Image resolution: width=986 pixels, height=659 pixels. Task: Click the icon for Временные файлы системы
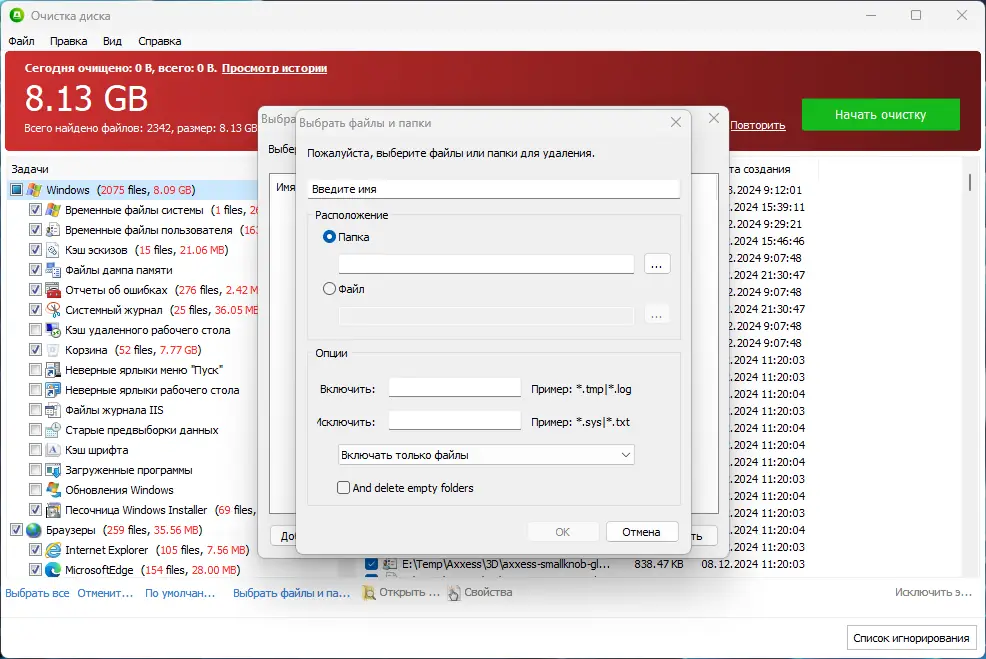click(x=53, y=210)
